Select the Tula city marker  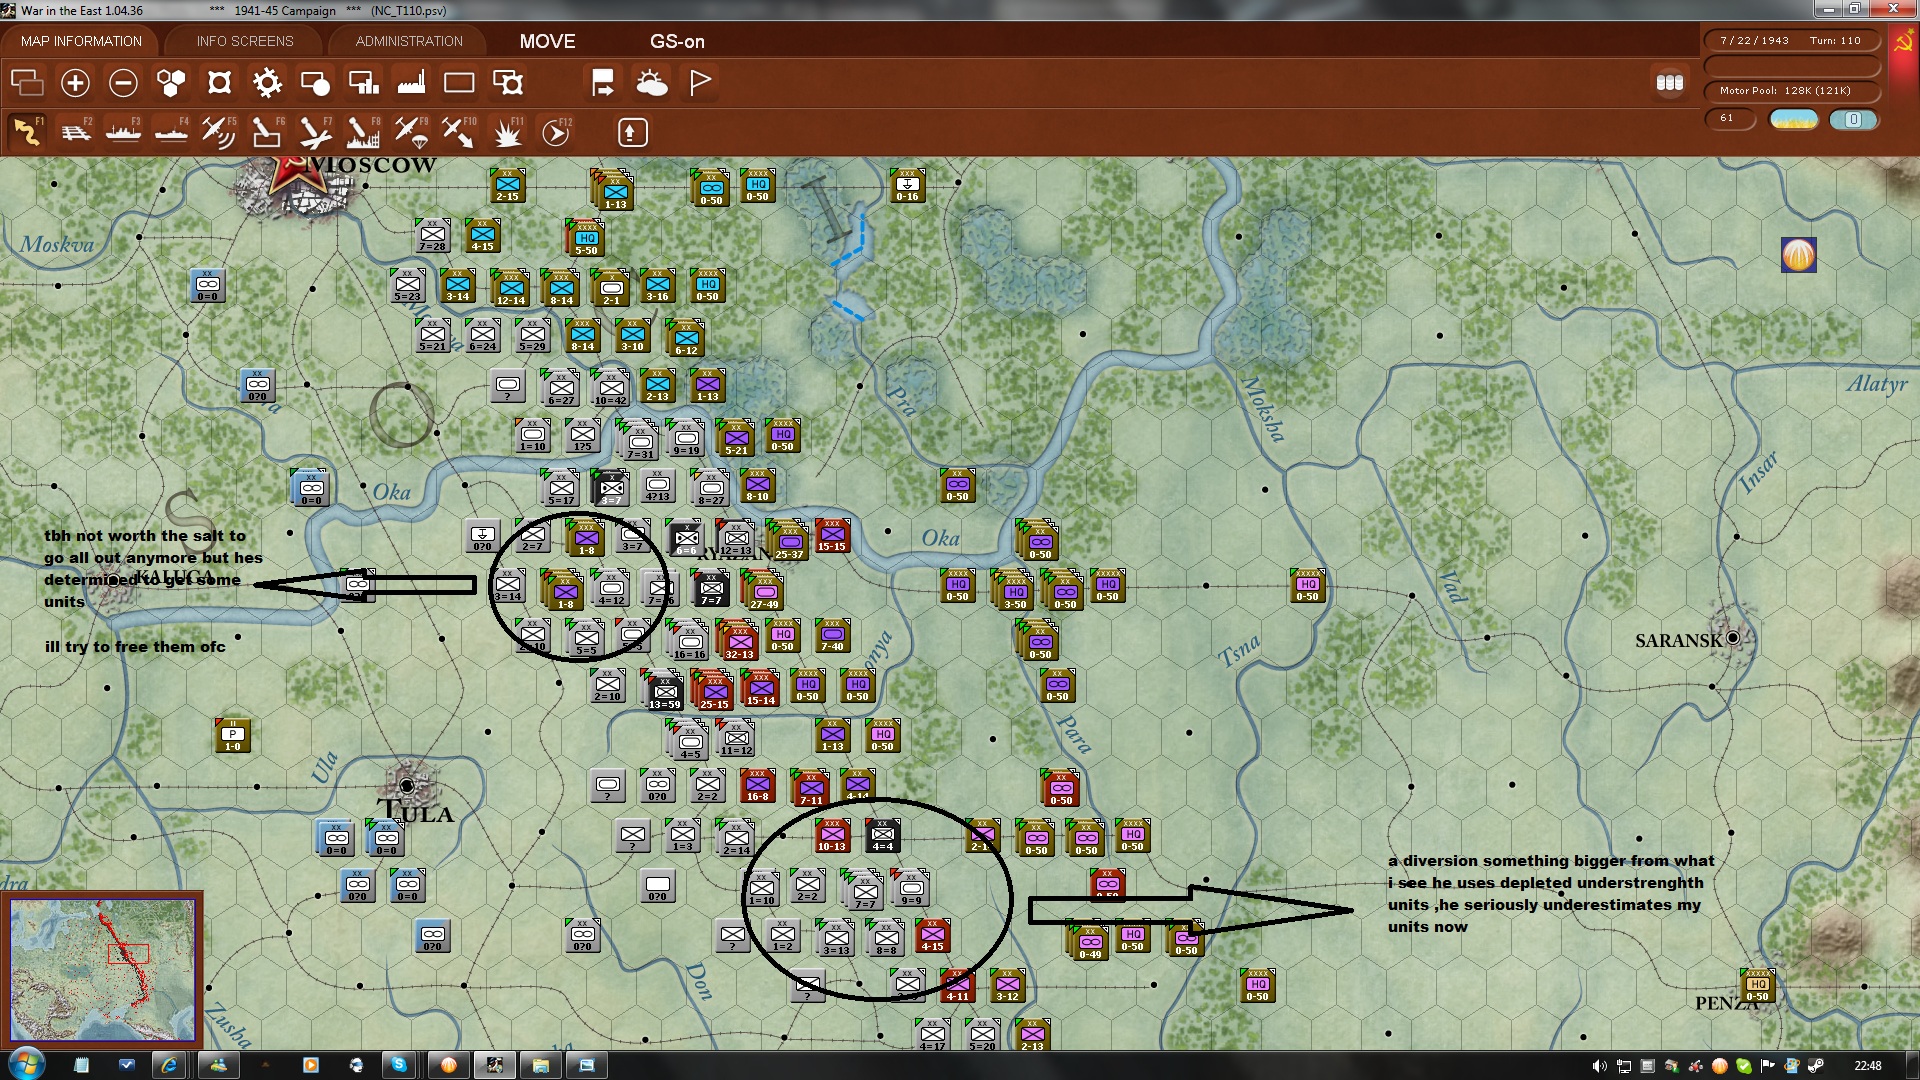click(x=407, y=786)
